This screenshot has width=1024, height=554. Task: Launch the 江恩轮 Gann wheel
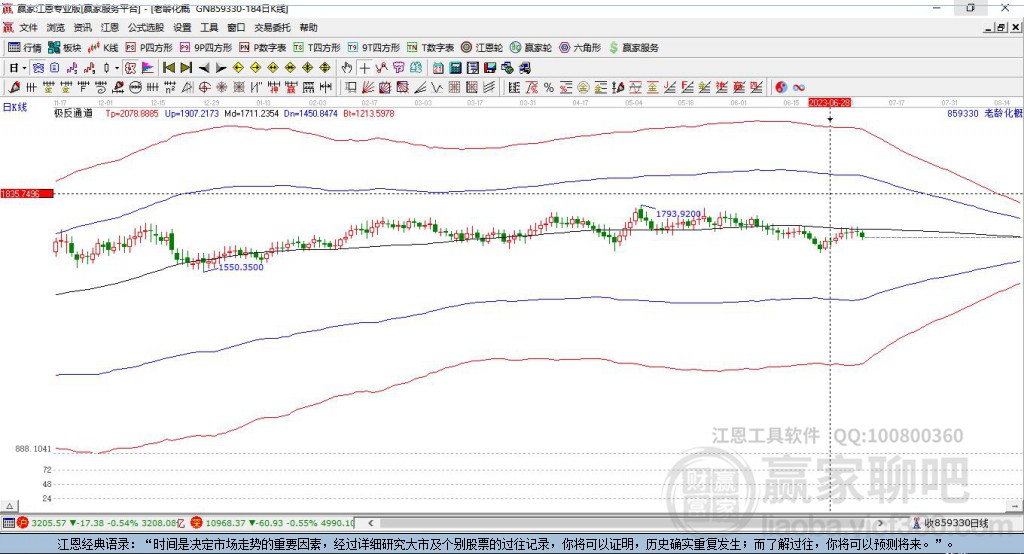(482, 48)
